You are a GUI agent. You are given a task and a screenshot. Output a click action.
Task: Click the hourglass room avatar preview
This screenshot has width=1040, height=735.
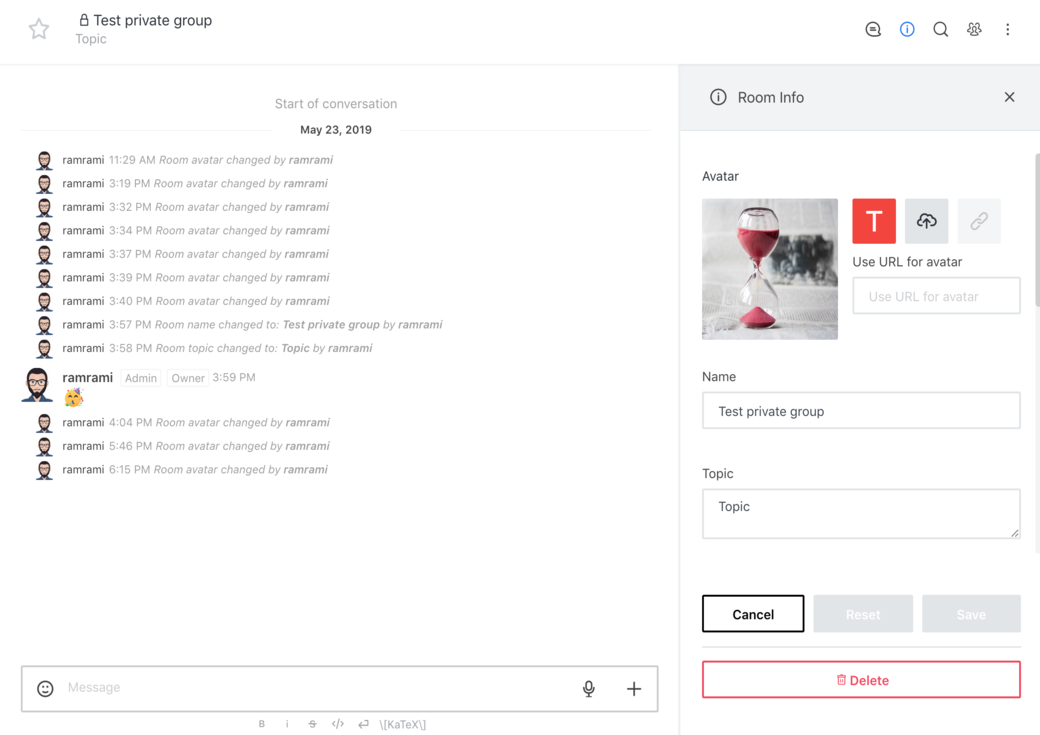point(769,269)
